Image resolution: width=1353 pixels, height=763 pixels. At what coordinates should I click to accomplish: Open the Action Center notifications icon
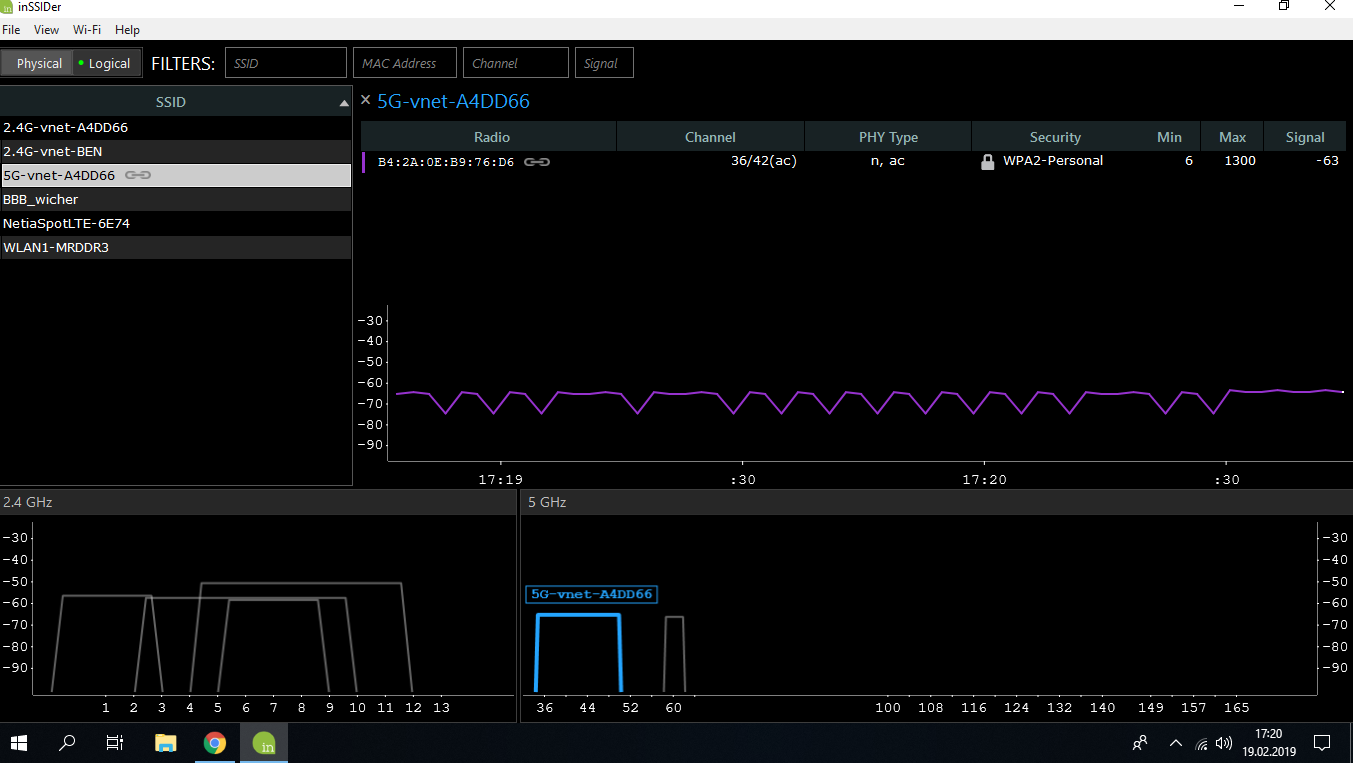1322,743
